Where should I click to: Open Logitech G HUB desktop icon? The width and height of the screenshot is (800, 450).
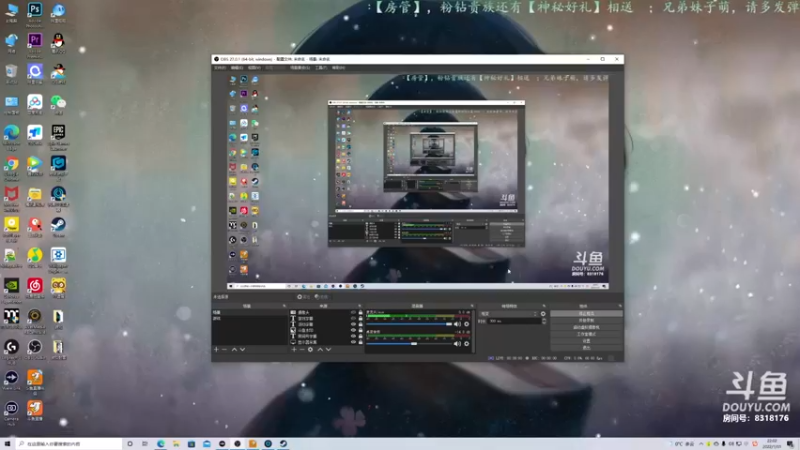point(11,351)
